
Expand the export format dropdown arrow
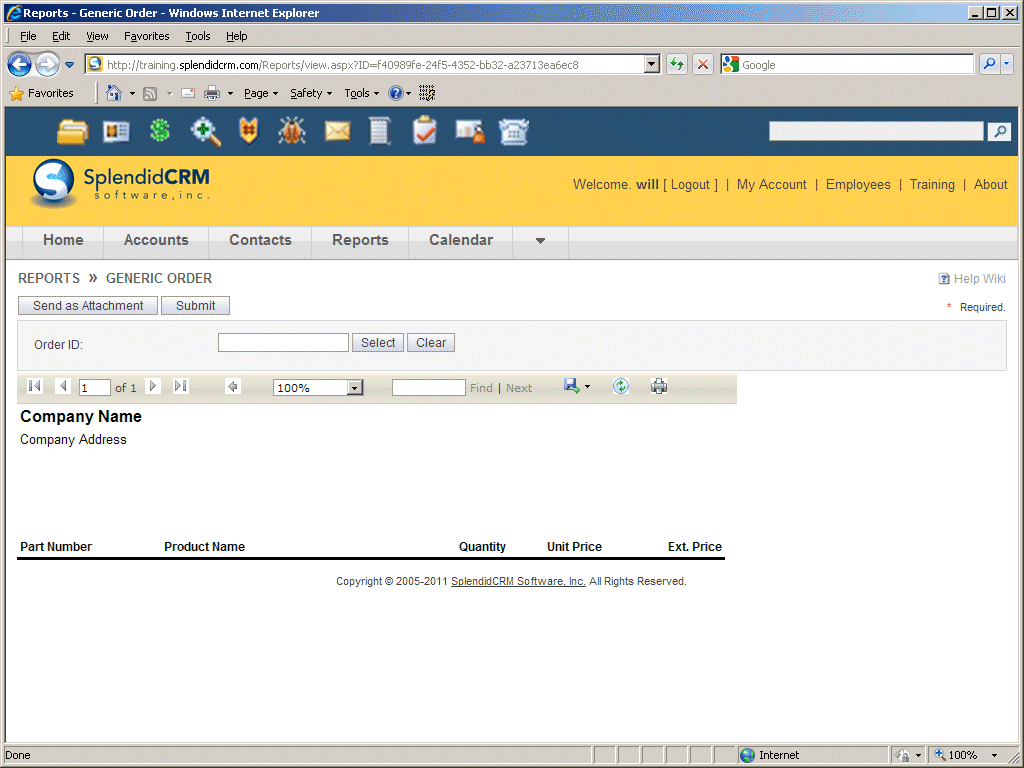(587, 387)
